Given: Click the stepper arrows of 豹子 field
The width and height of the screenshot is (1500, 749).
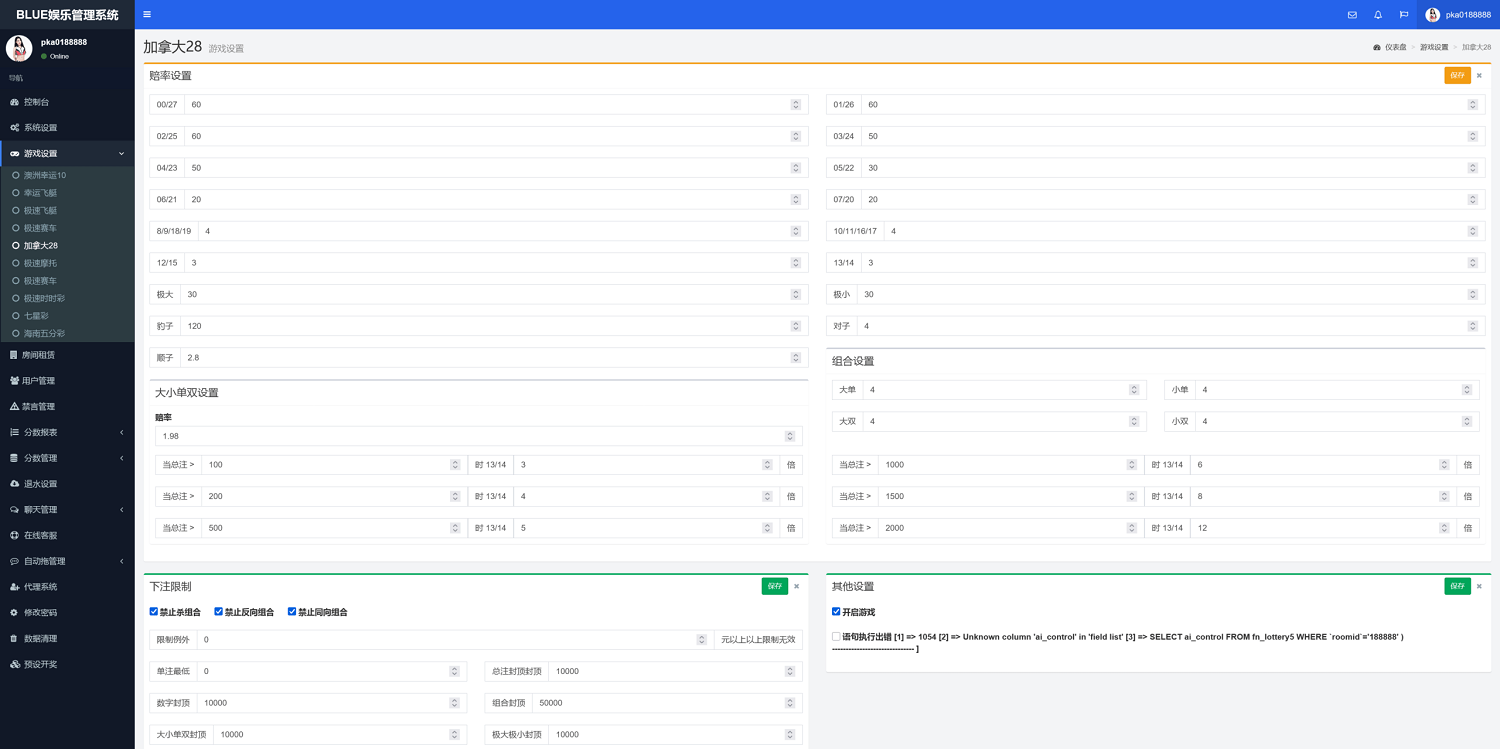Looking at the screenshot, I should [796, 326].
